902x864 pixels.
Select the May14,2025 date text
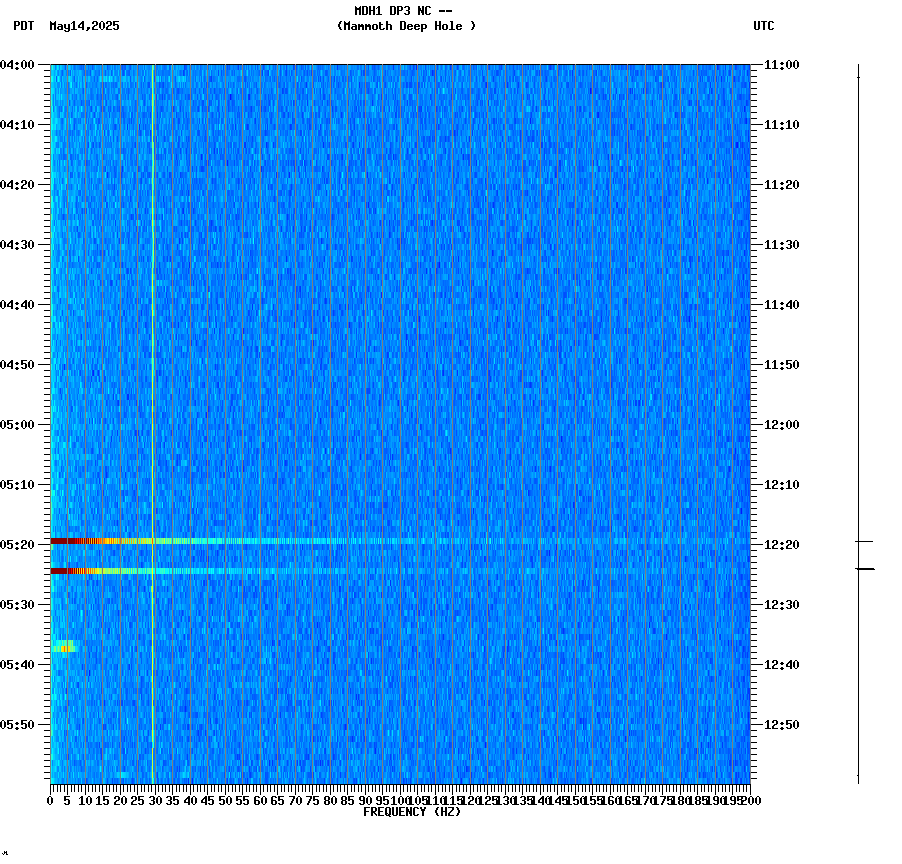[x=83, y=27]
